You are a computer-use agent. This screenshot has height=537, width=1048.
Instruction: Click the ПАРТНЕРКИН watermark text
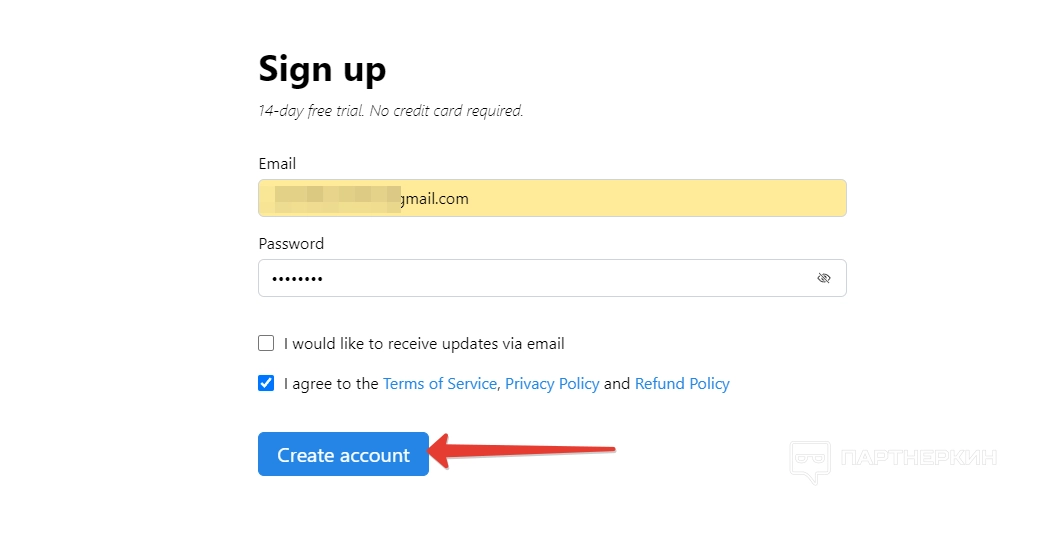coord(920,459)
